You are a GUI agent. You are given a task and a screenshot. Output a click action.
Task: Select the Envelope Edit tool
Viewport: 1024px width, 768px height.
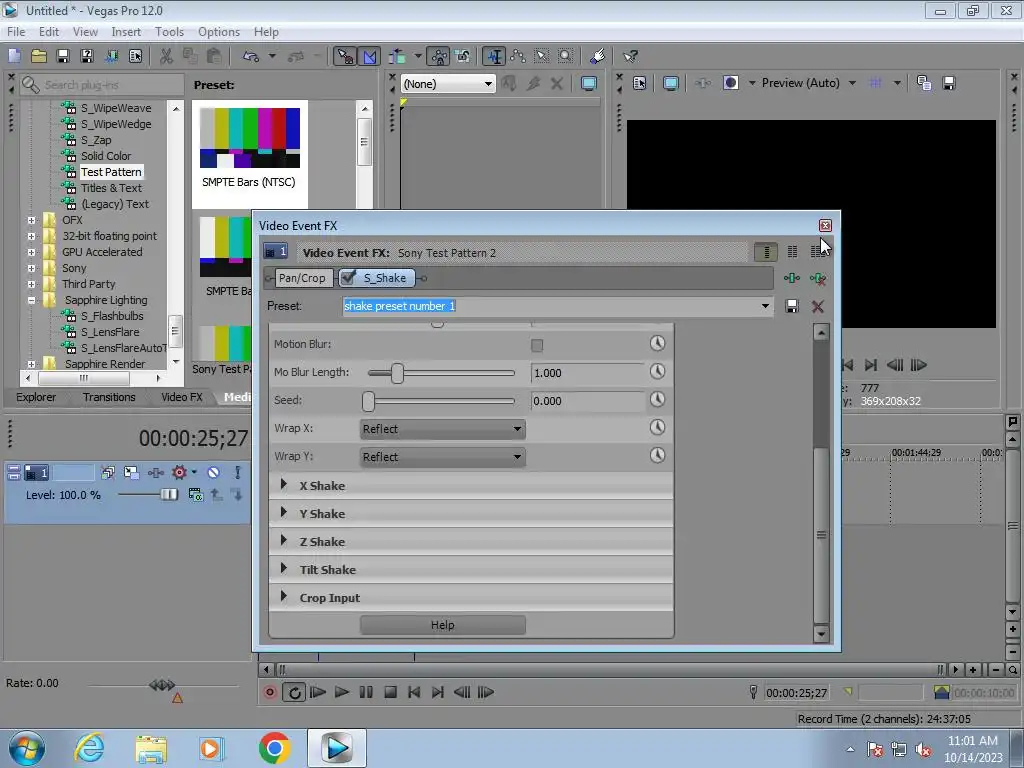tap(518, 56)
